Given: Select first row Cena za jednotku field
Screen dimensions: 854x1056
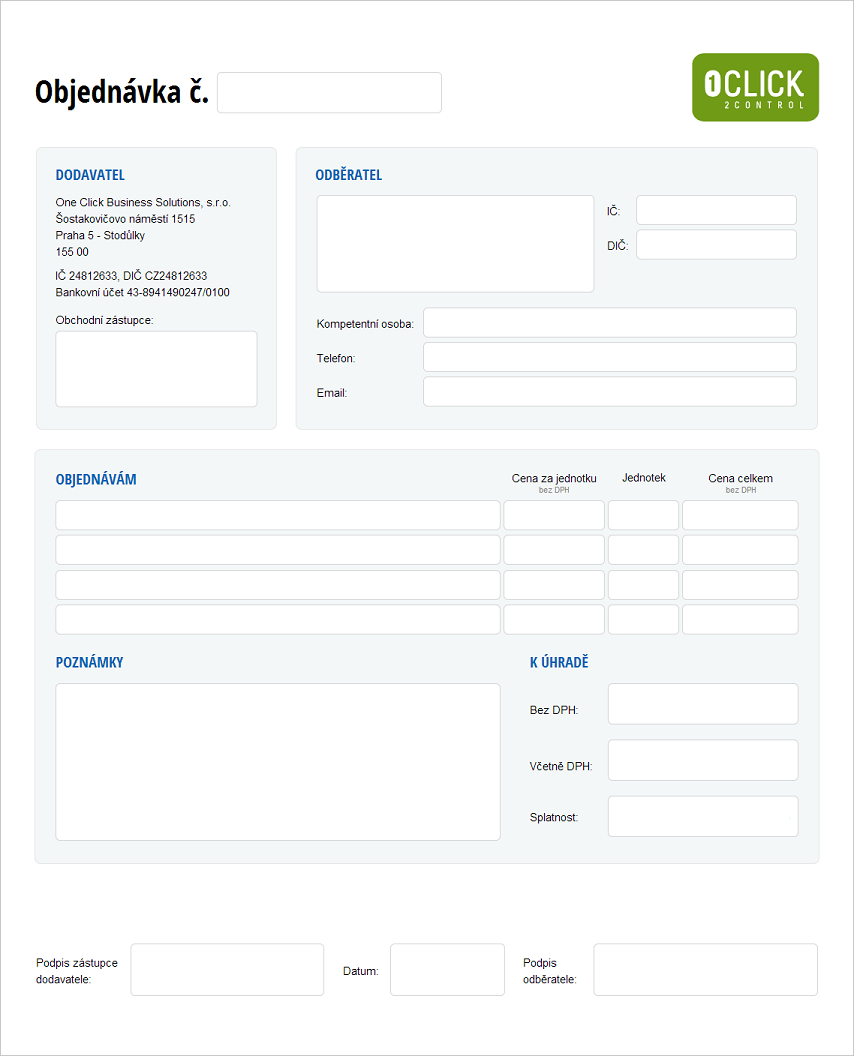Looking at the screenshot, I should coord(554,515).
